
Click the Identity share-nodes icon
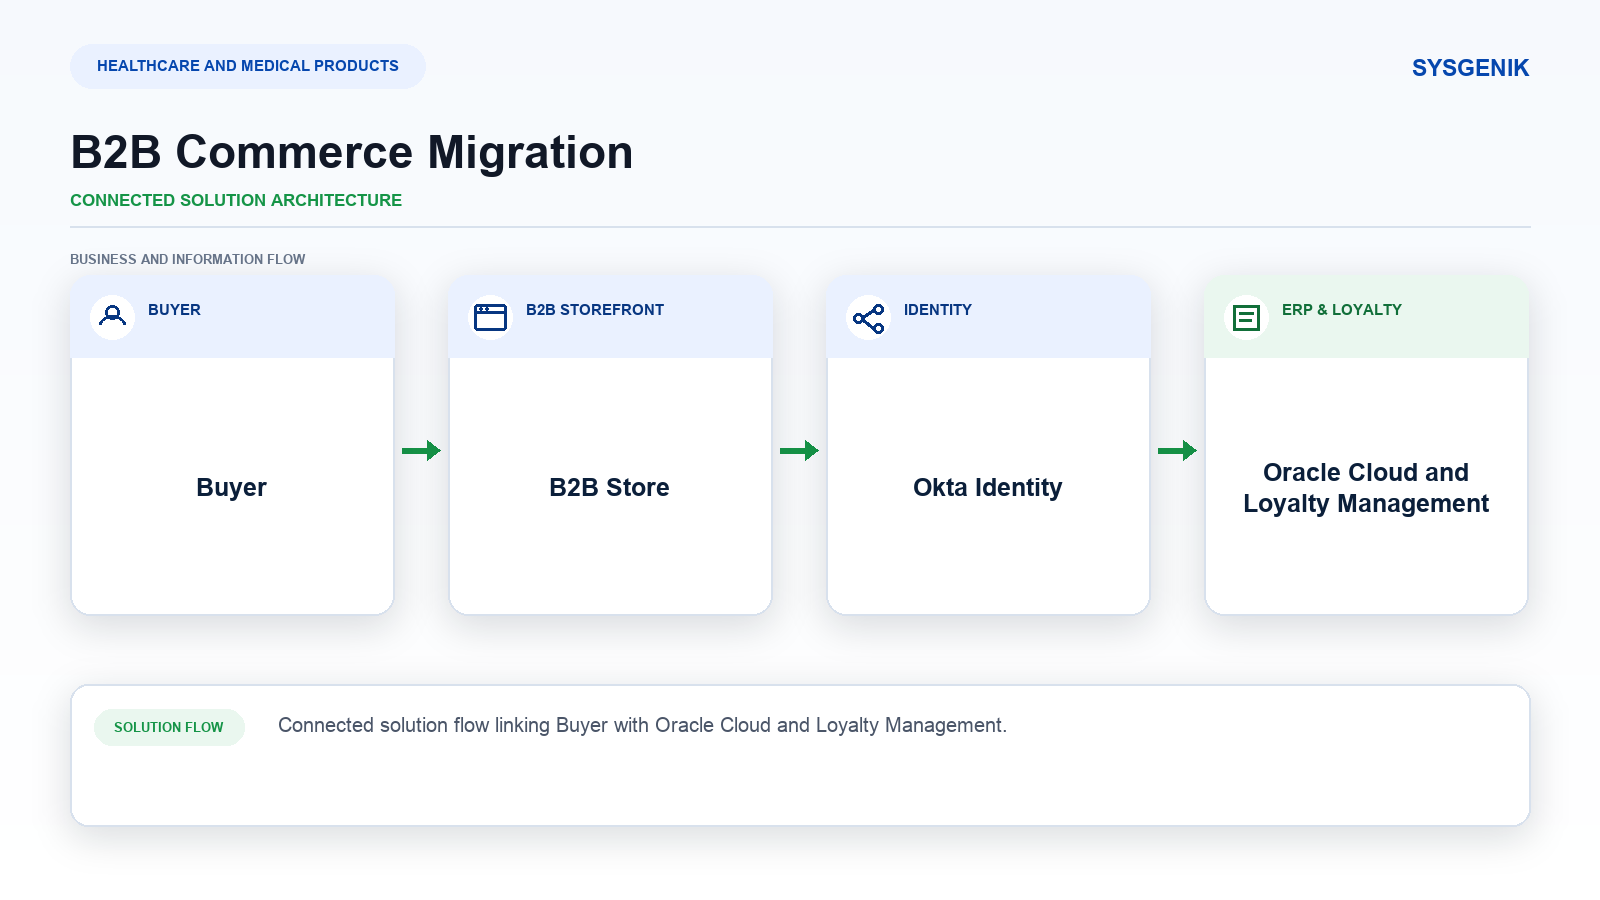tap(869, 318)
